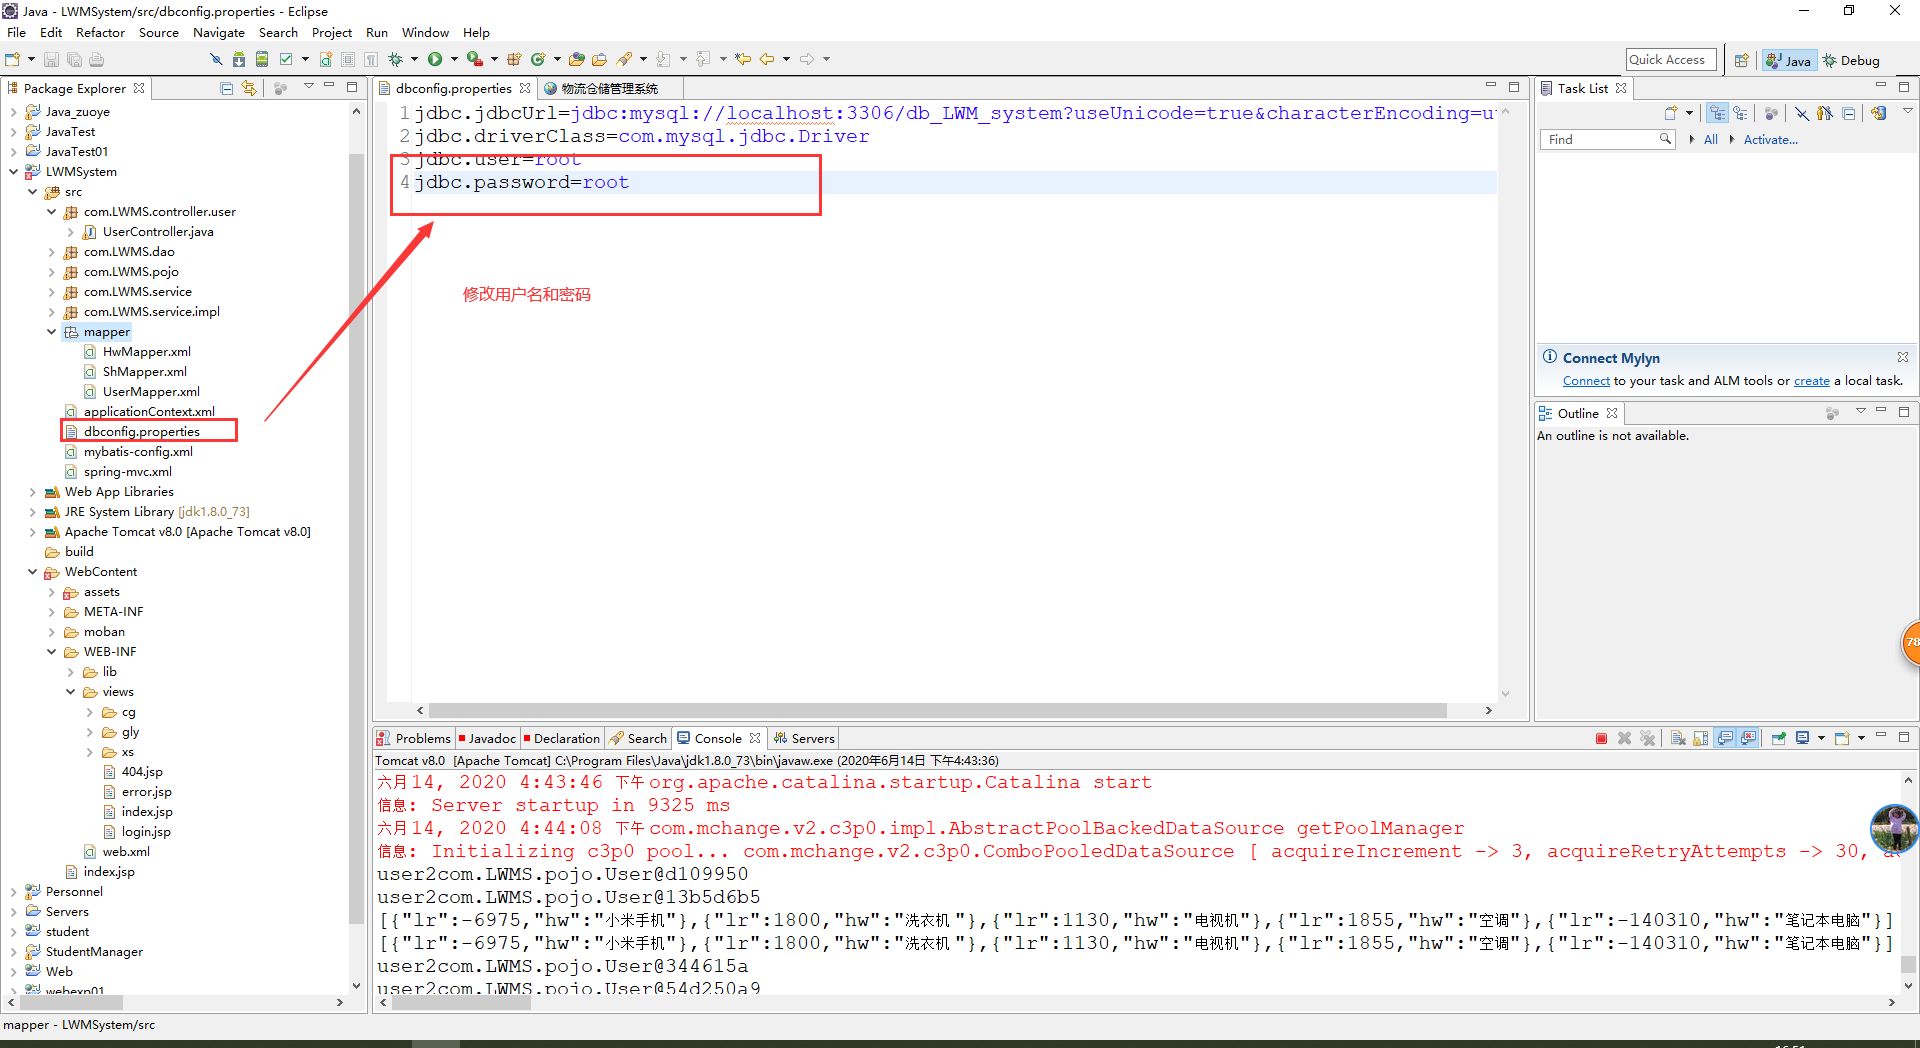1920x1048 pixels.
Task: Click the Pin Console icon
Action: click(x=1779, y=738)
